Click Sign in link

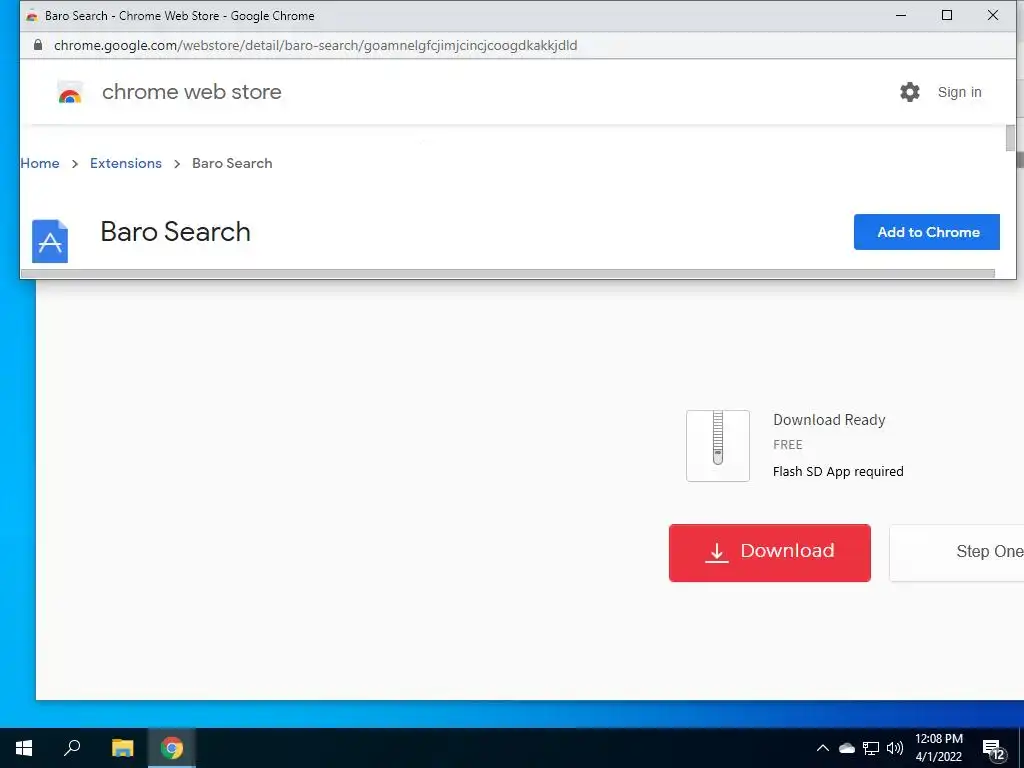coord(959,92)
